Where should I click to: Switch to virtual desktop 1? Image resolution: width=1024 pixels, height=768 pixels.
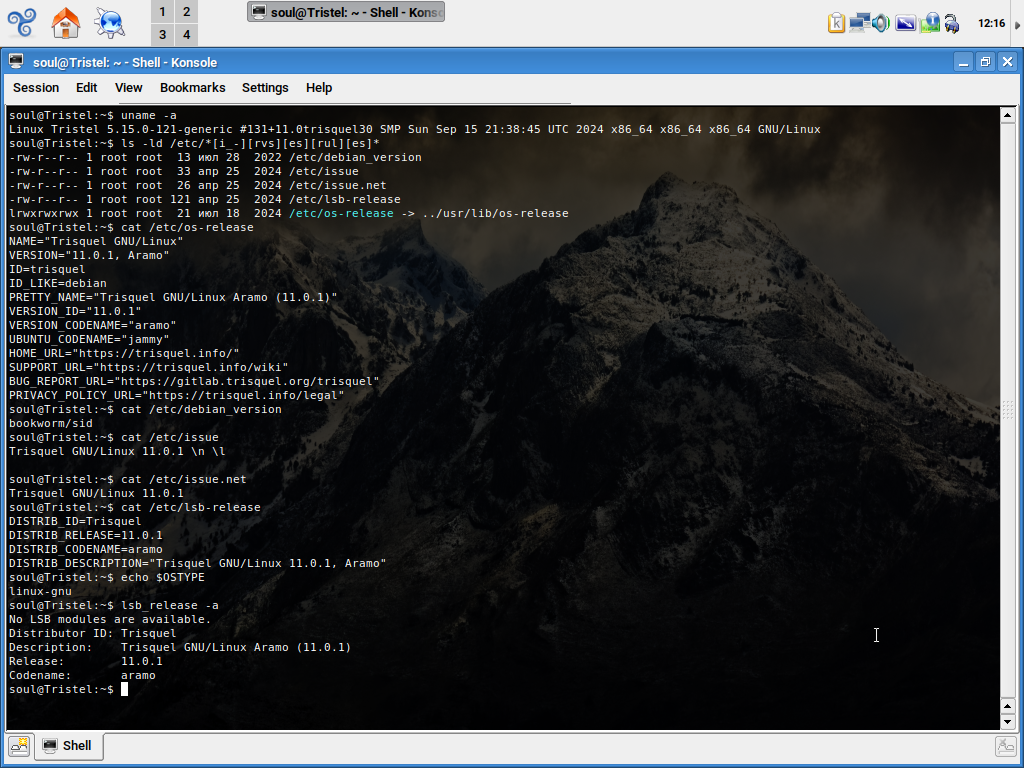pos(163,12)
